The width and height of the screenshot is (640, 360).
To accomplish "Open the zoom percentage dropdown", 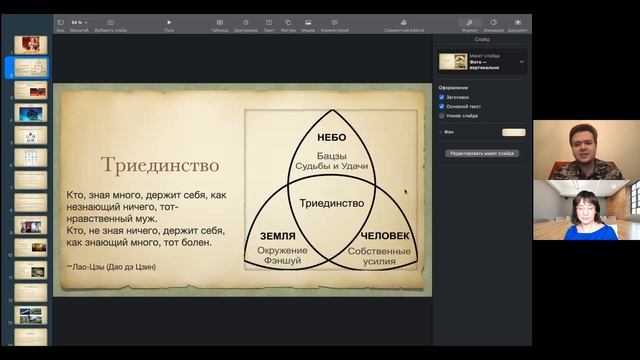I will click(79, 23).
